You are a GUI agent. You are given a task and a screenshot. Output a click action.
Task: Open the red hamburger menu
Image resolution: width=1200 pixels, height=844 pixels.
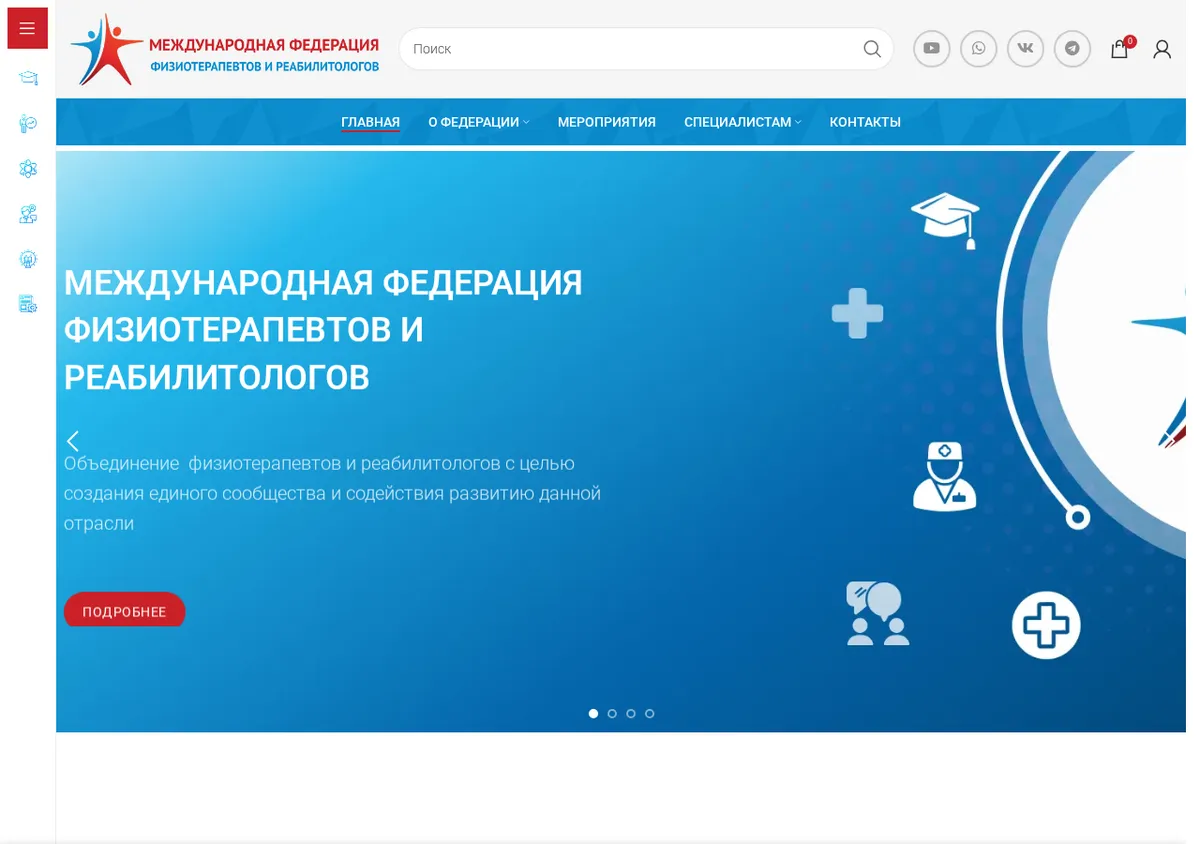click(27, 28)
